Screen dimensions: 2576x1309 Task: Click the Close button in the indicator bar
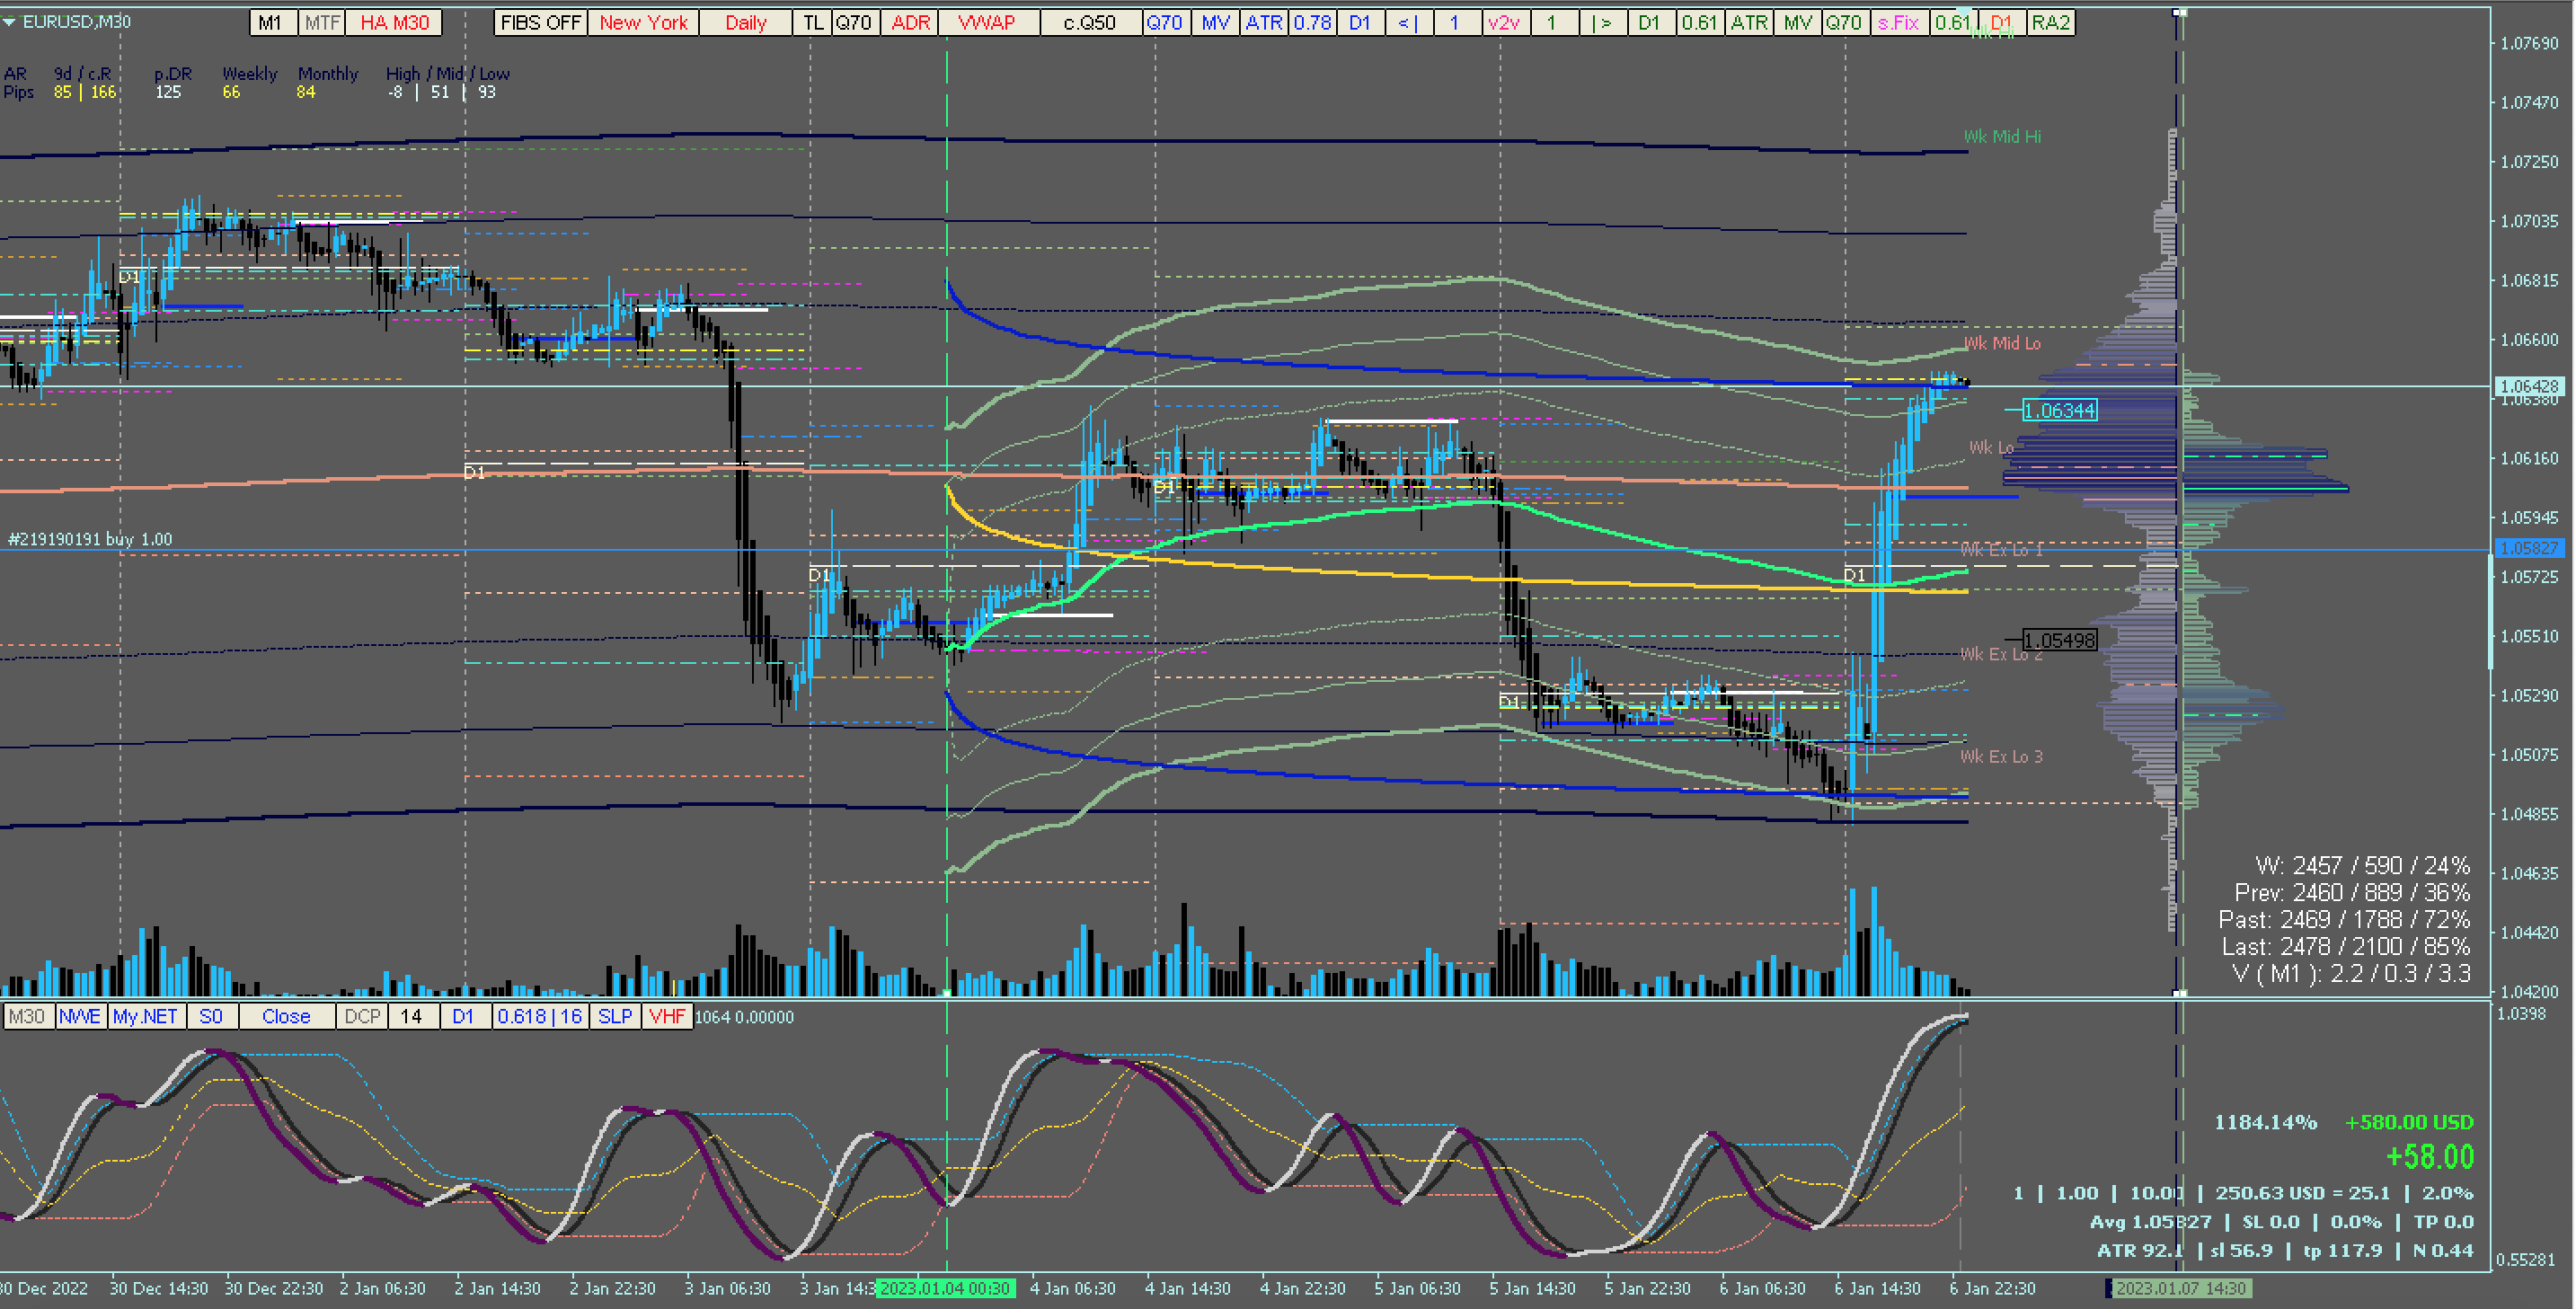coord(286,1016)
